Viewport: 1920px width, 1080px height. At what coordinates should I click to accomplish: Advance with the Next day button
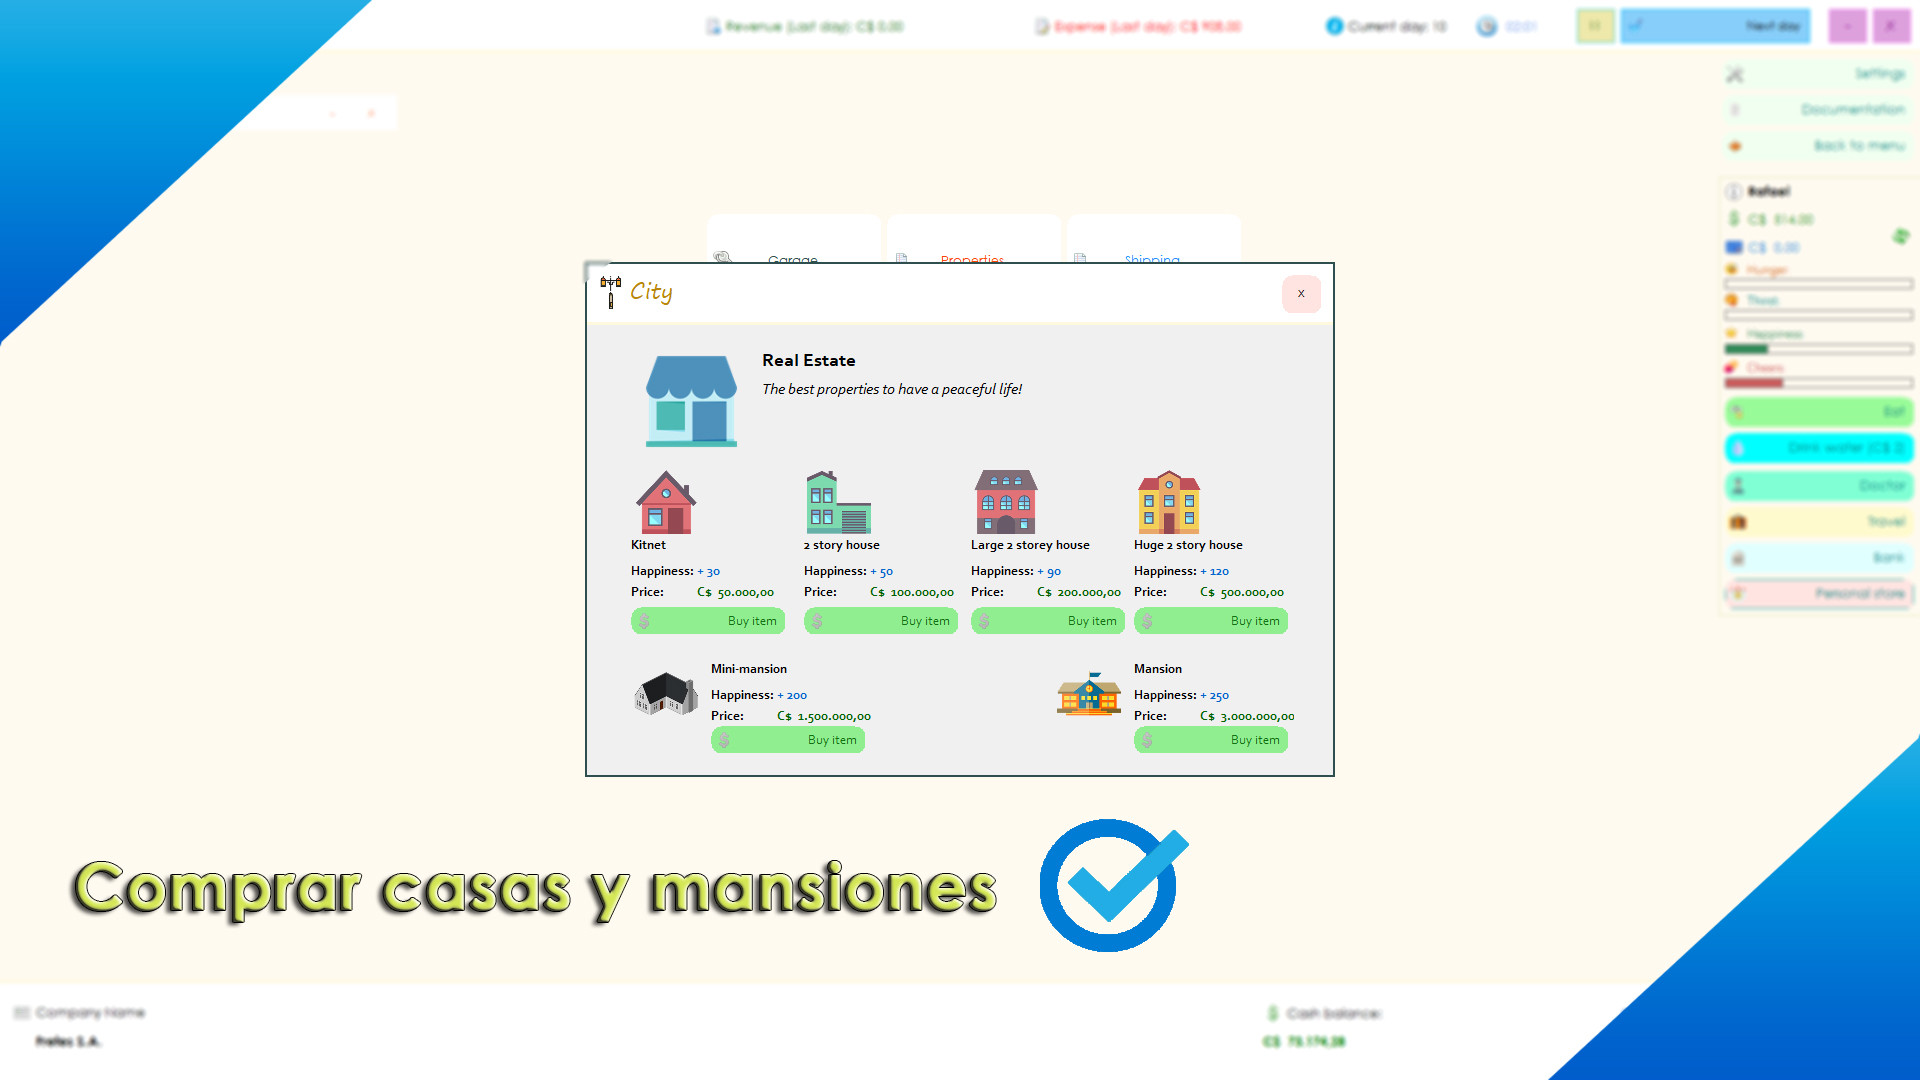pyautogui.click(x=1715, y=26)
